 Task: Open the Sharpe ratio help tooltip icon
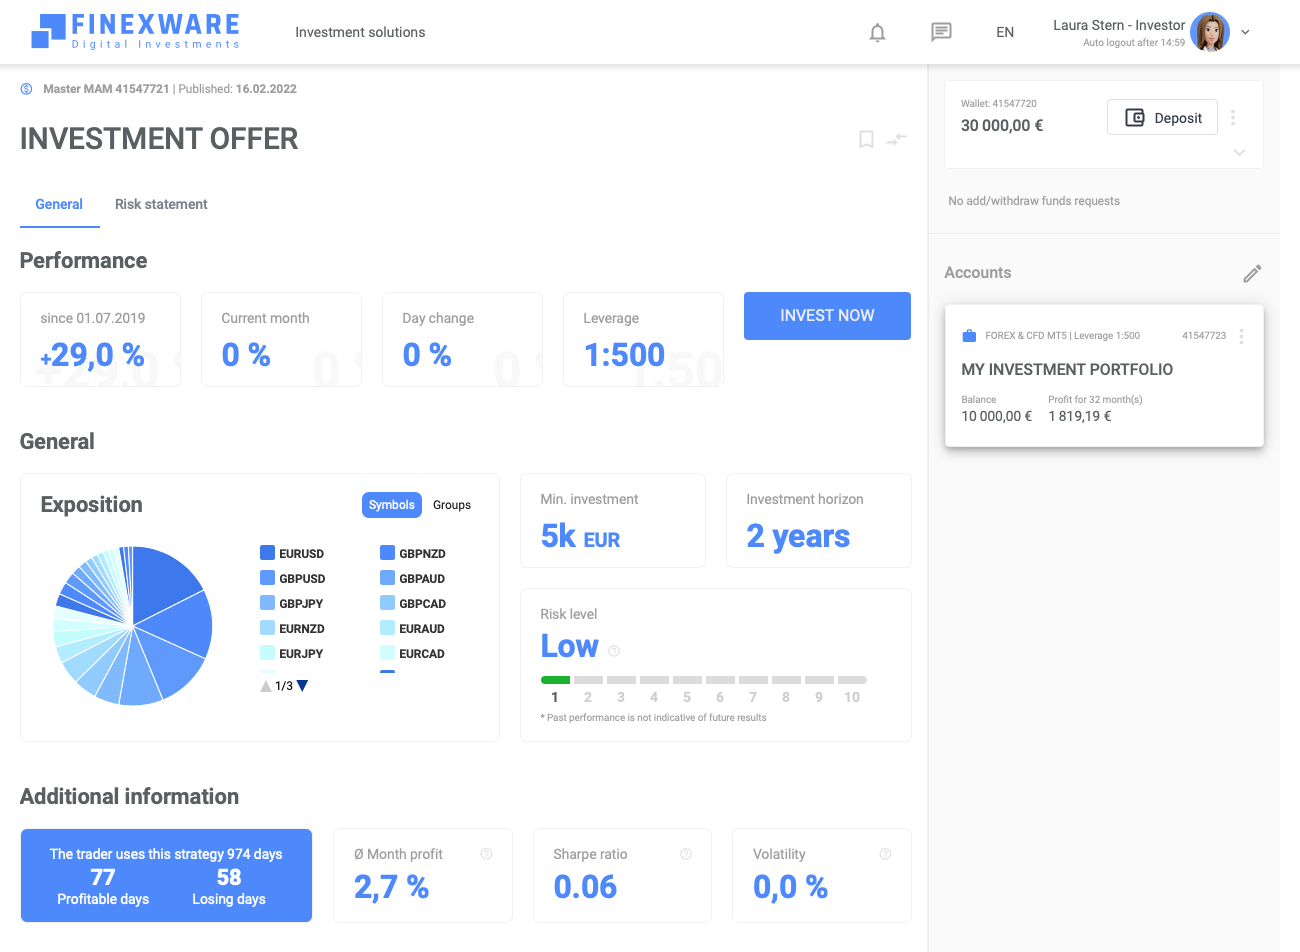[685, 854]
